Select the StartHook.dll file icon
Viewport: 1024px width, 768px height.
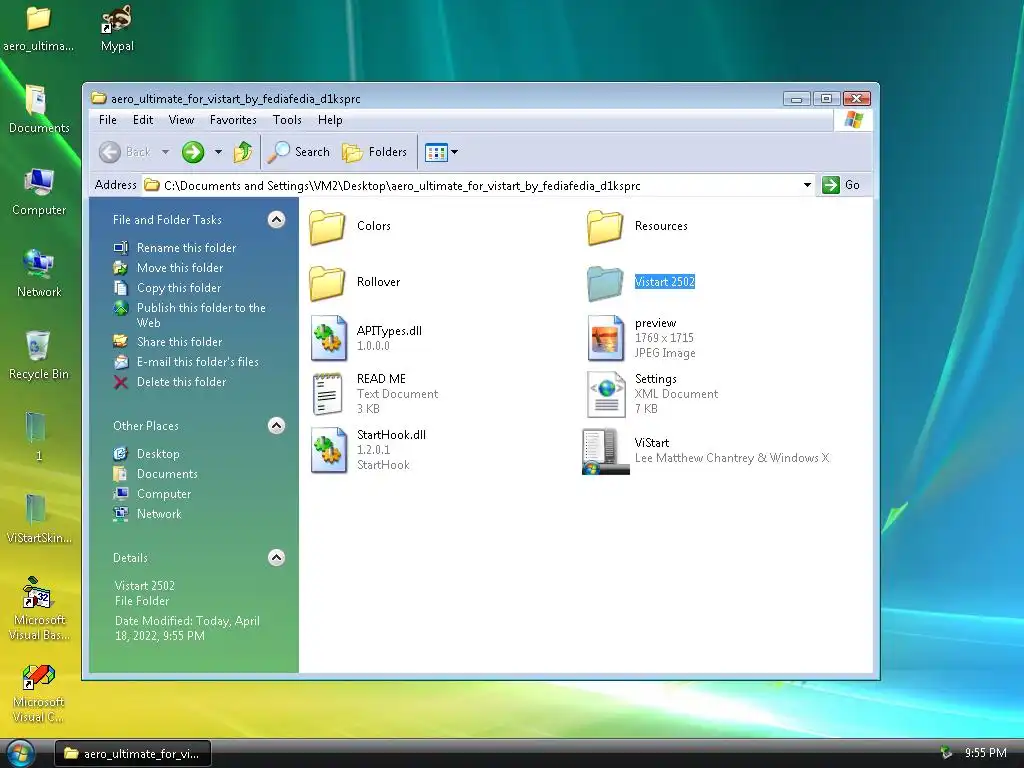tap(328, 450)
